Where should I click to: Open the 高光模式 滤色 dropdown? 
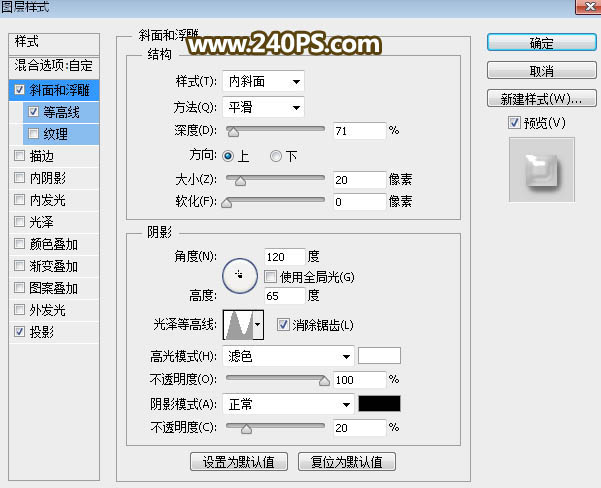click(288, 357)
